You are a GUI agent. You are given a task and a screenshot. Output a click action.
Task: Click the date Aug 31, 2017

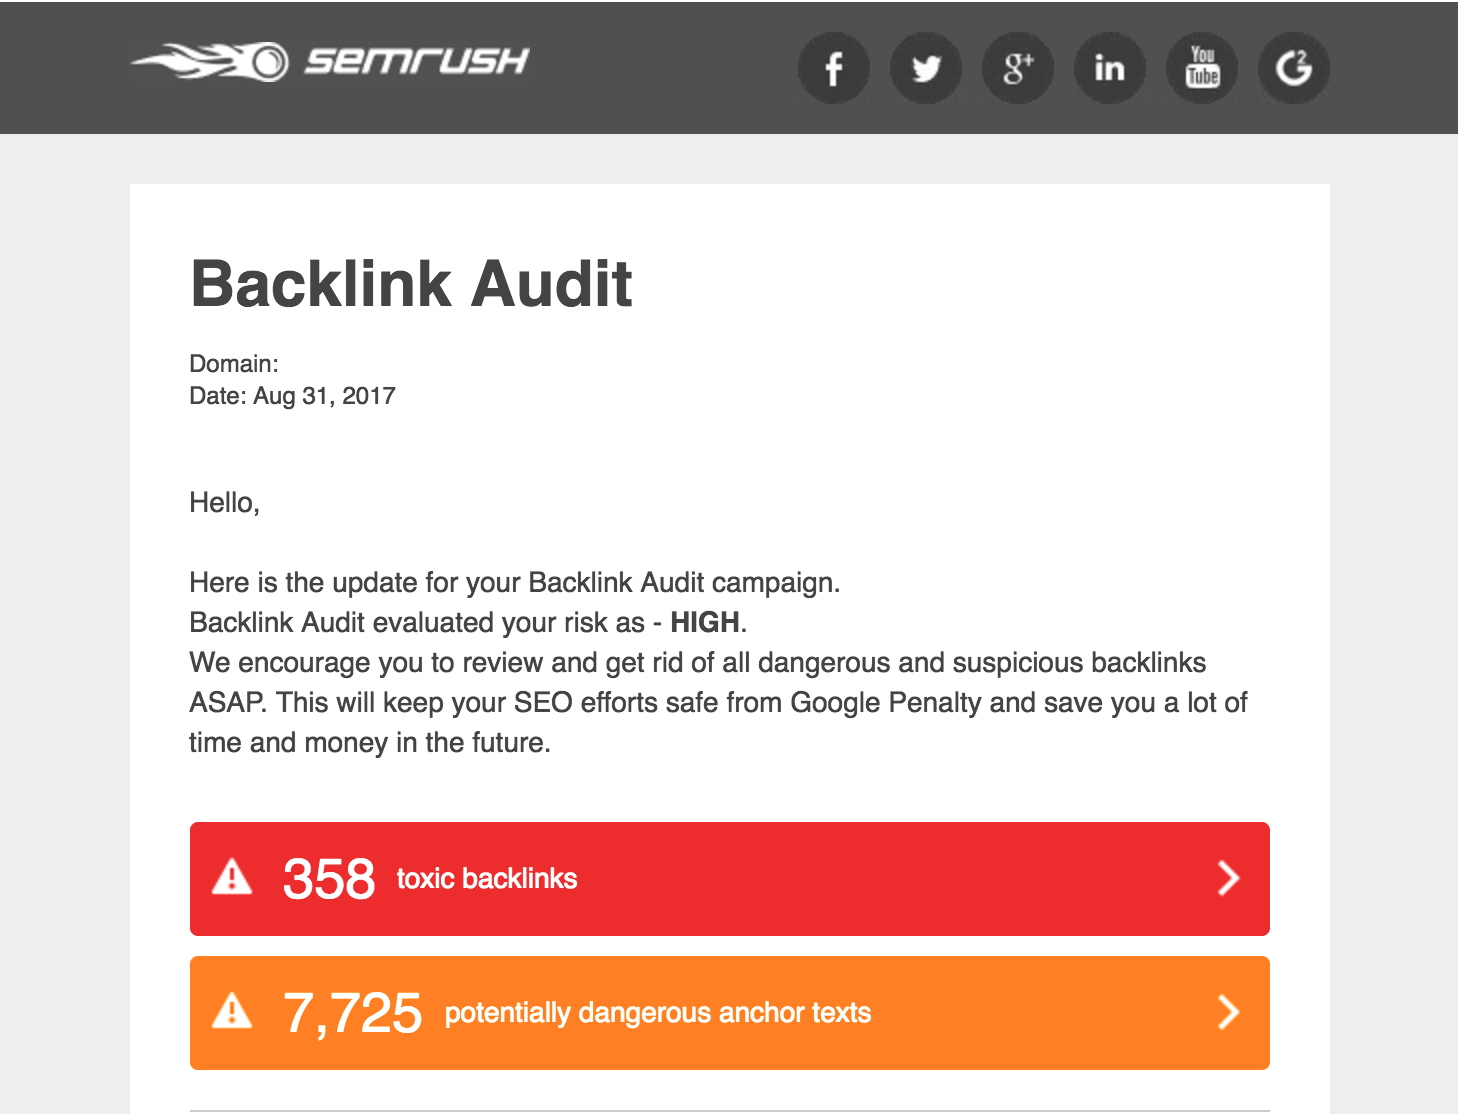[323, 395]
